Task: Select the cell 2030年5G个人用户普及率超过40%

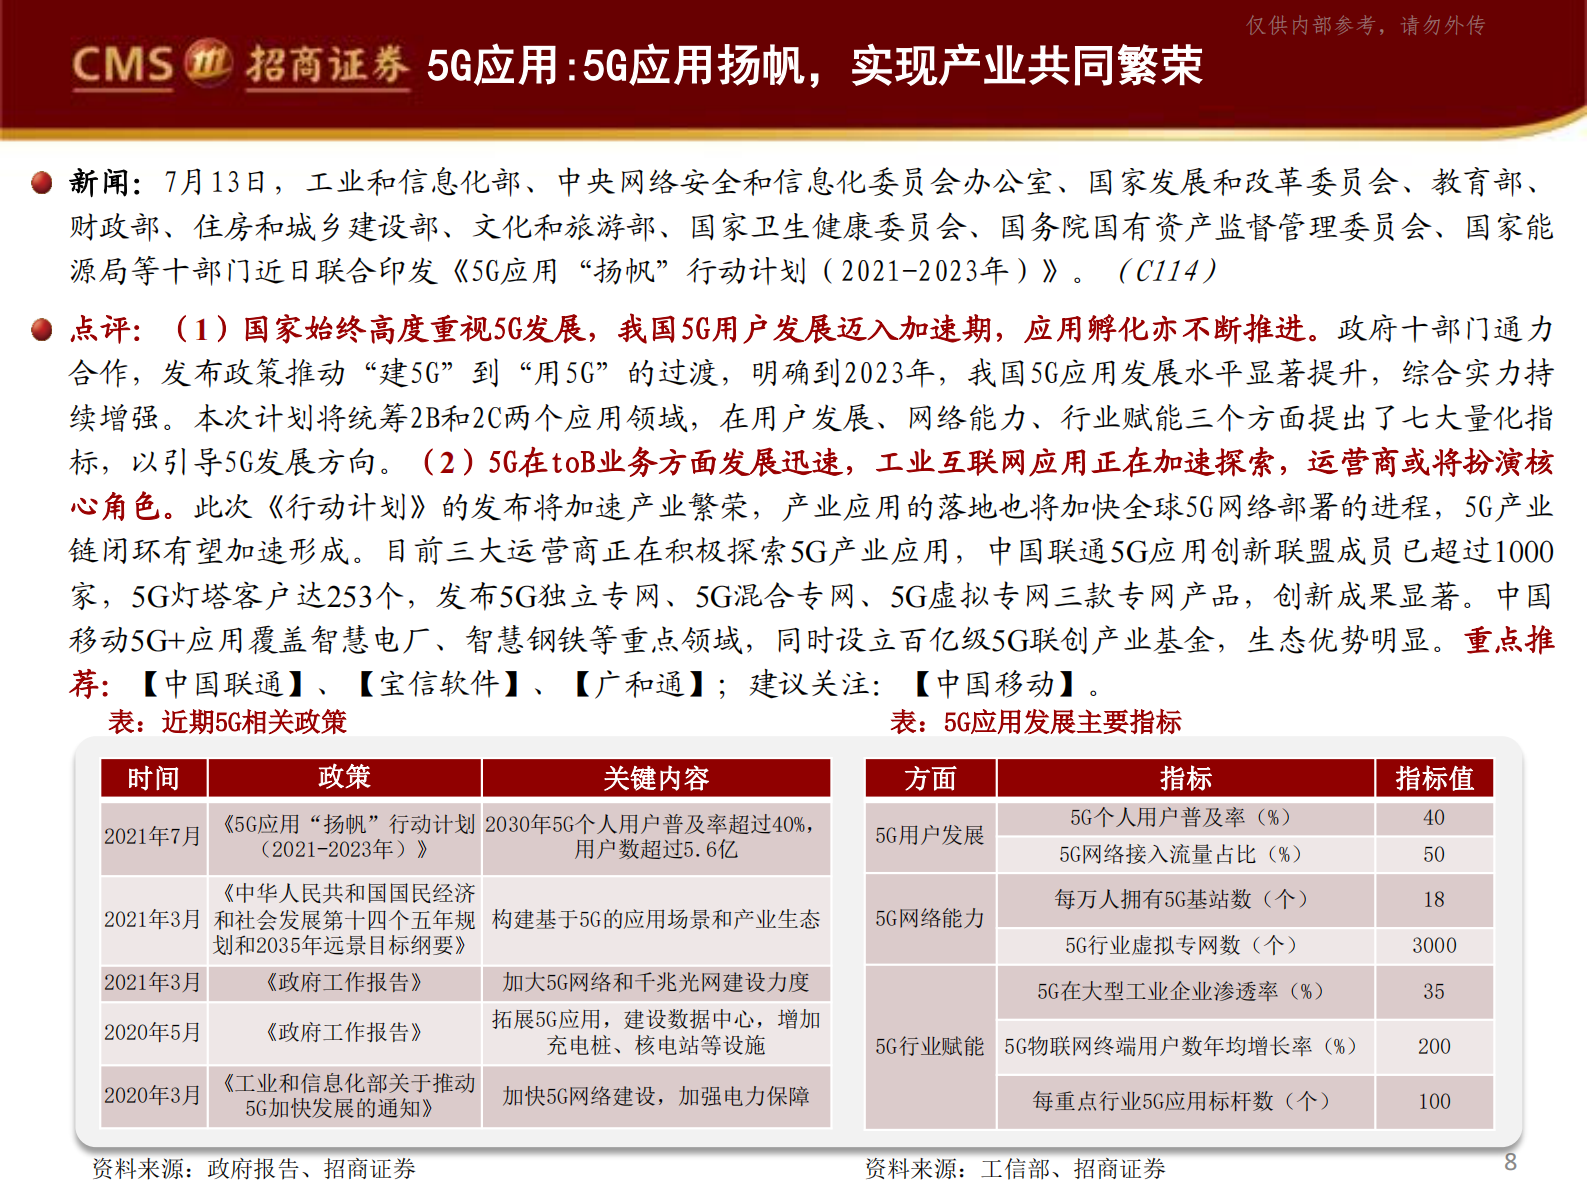Action: point(656,837)
